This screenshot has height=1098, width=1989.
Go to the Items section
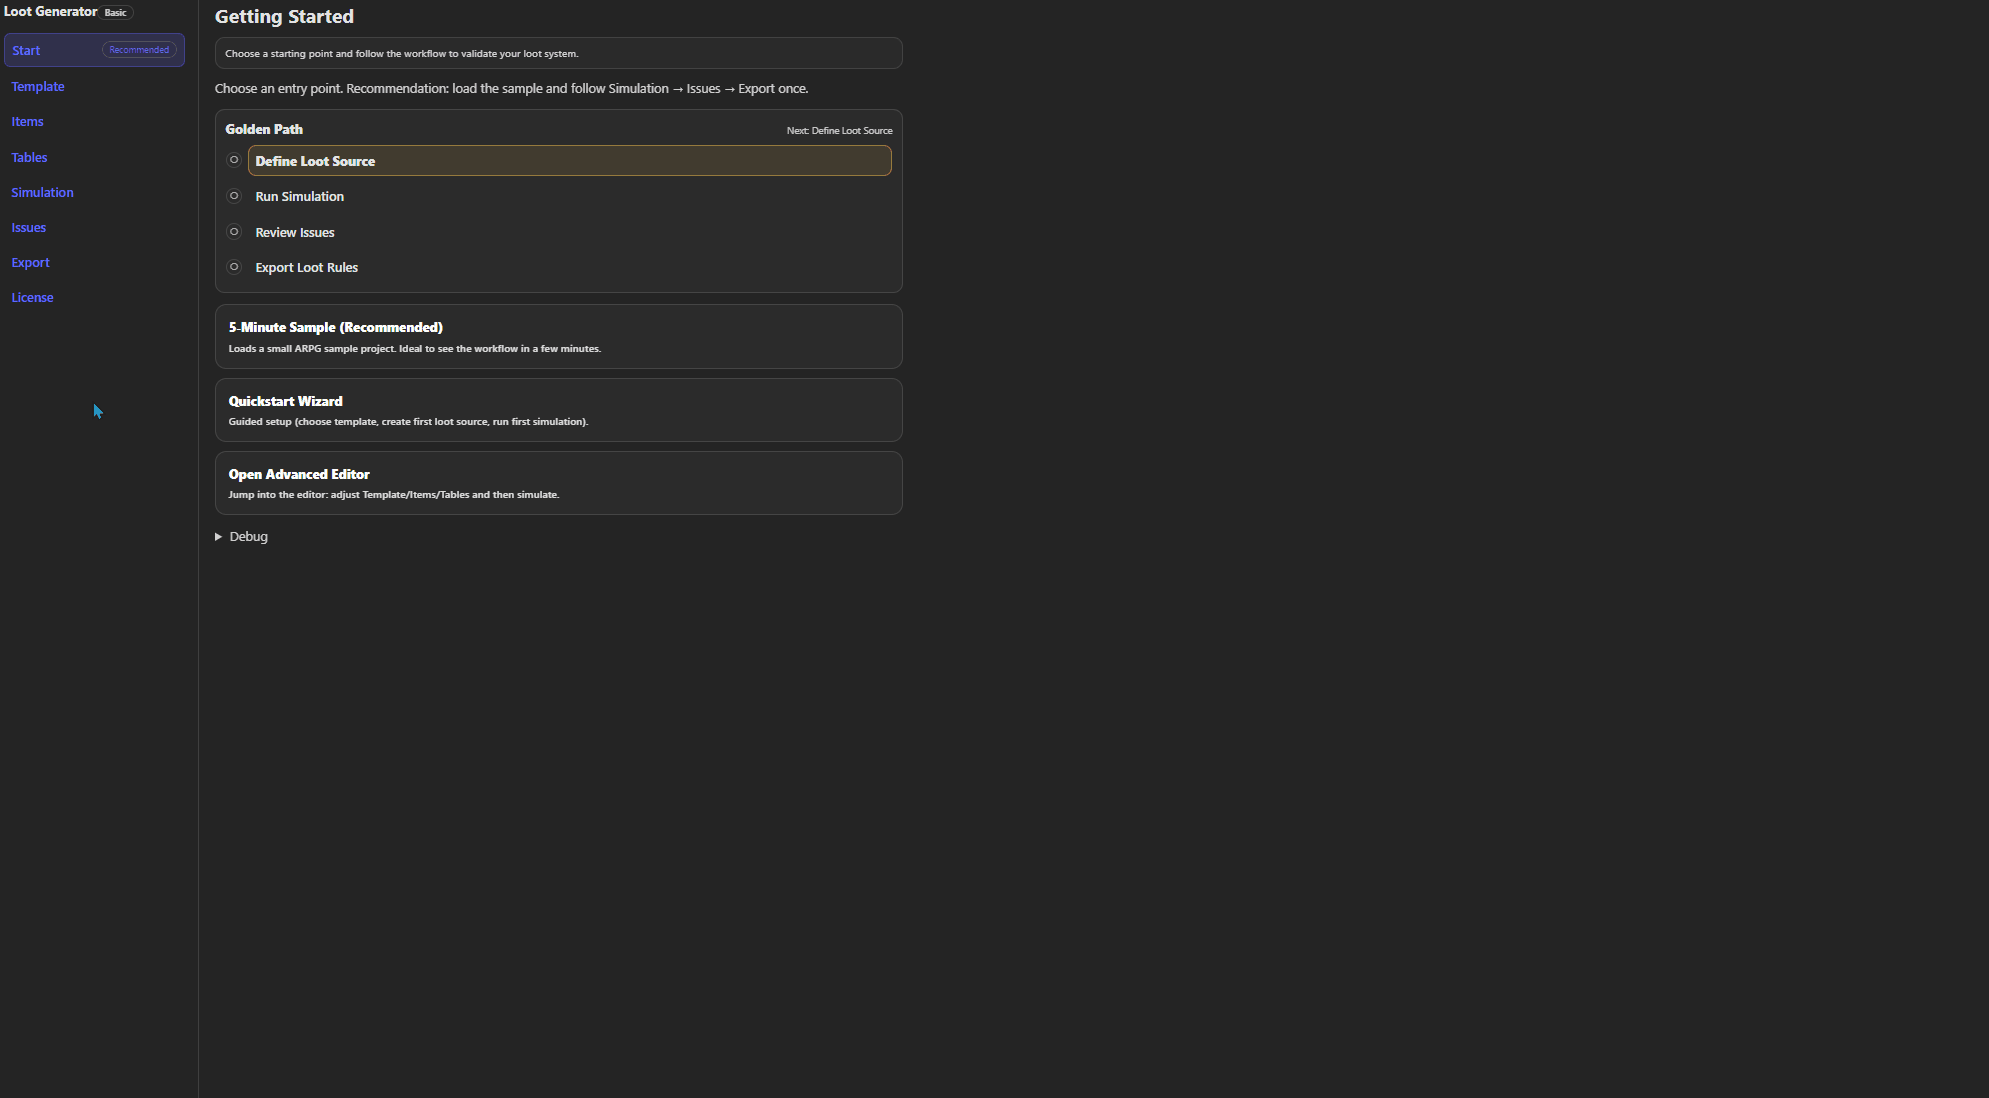coord(28,122)
